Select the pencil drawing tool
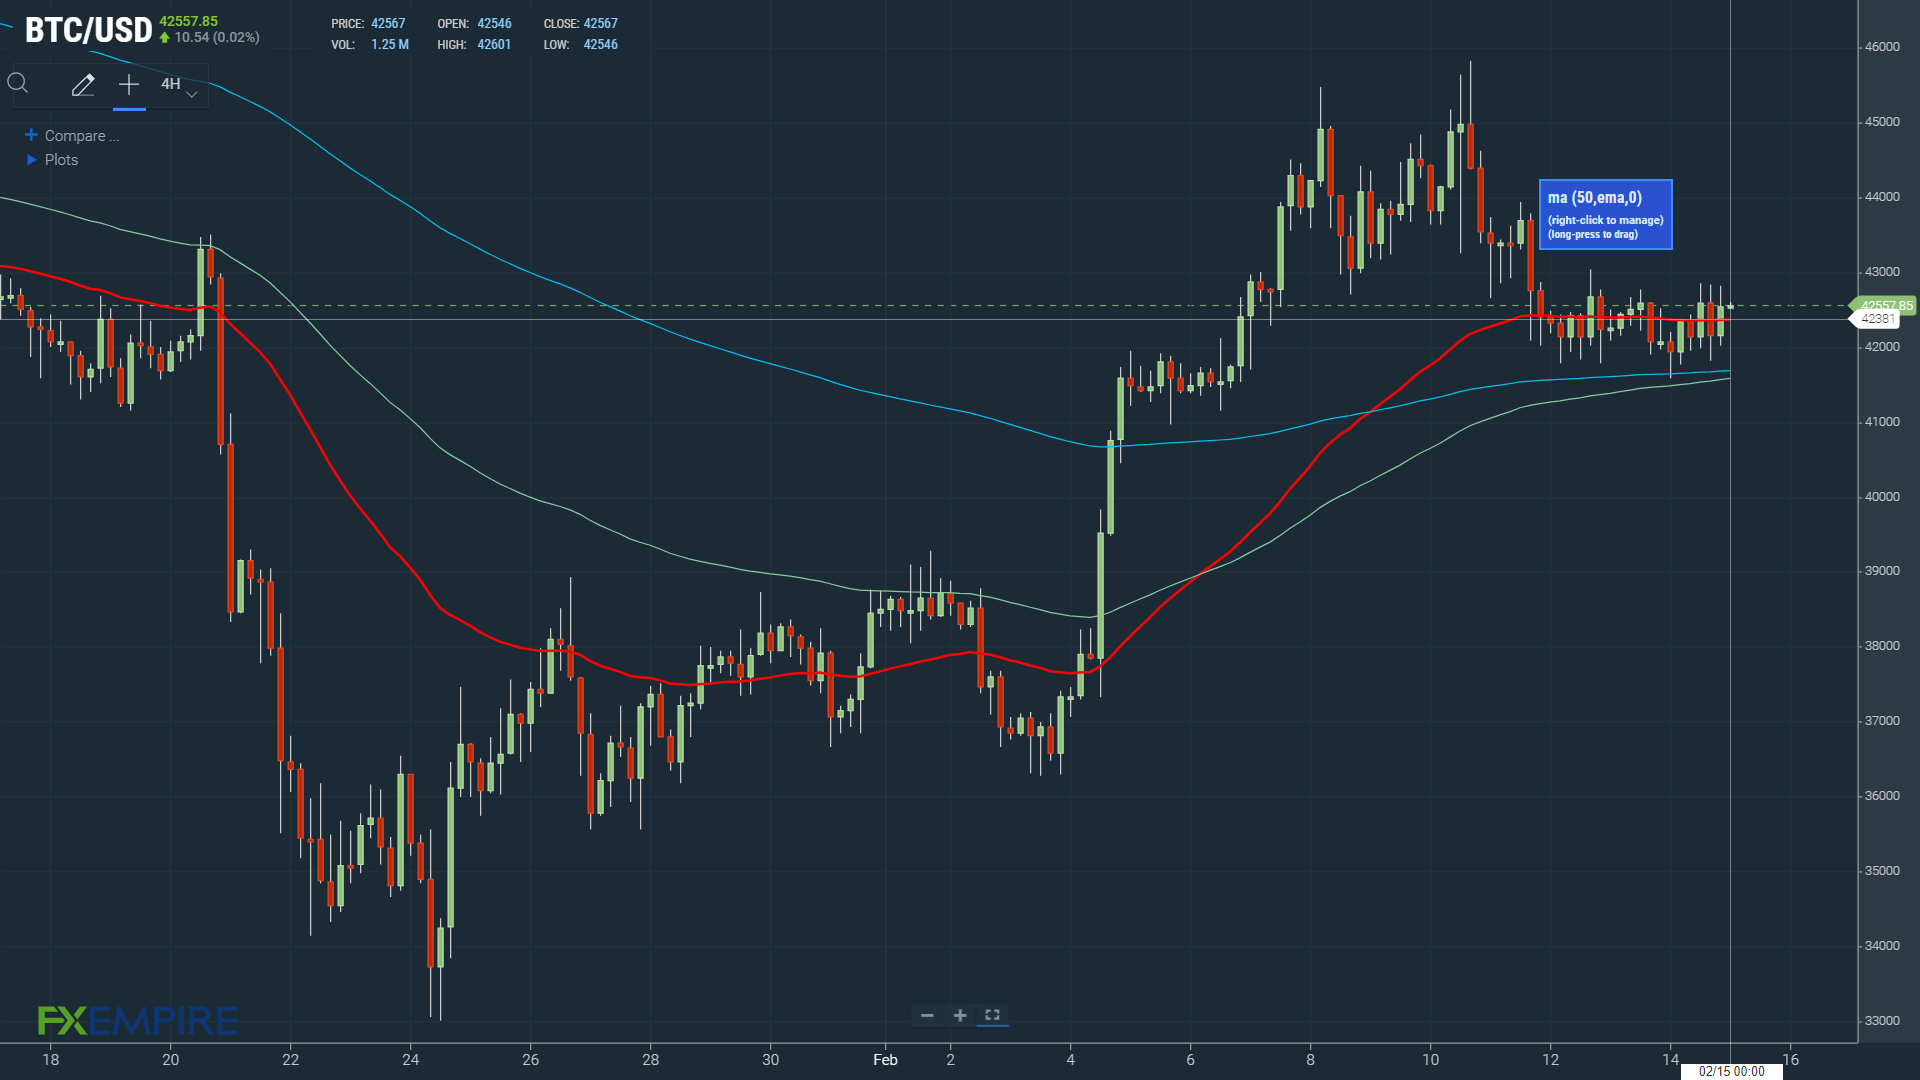The image size is (1920, 1080). click(x=83, y=85)
